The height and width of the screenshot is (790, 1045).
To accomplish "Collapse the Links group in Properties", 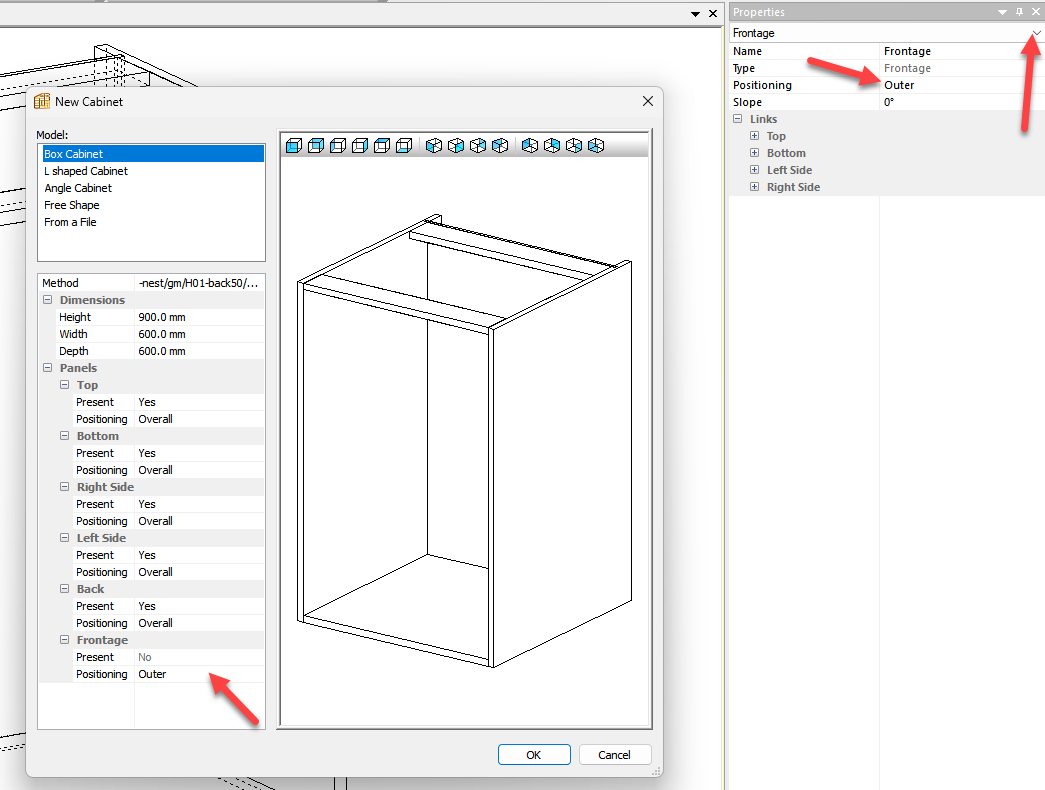I will 738,119.
